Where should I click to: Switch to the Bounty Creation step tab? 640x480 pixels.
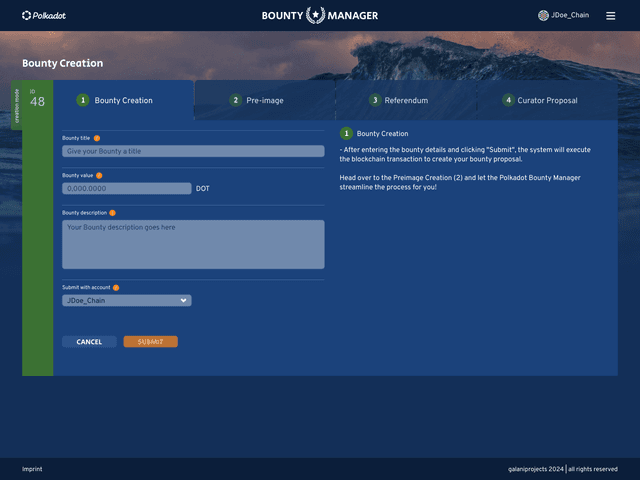123,100
